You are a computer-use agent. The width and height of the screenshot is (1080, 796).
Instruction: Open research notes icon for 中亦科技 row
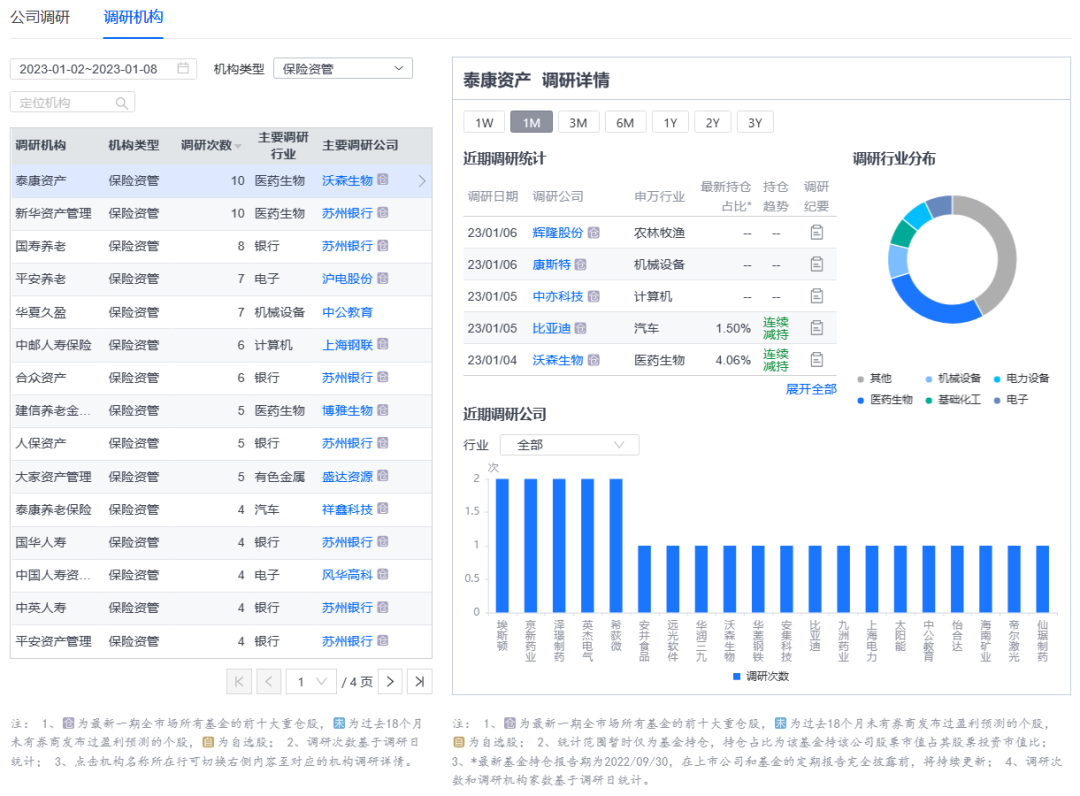[817, 296]
